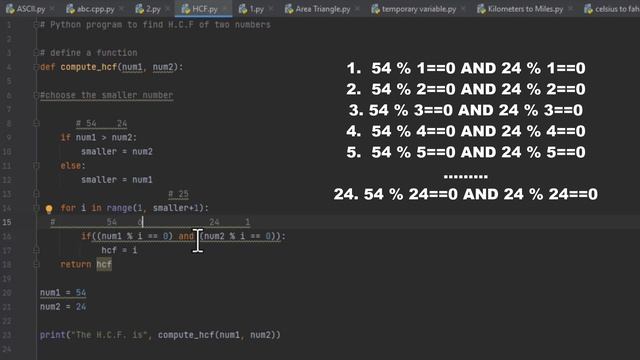Collapse the comment fold on line 1
This screenshot has height=360, width=640.
[36, 25]
